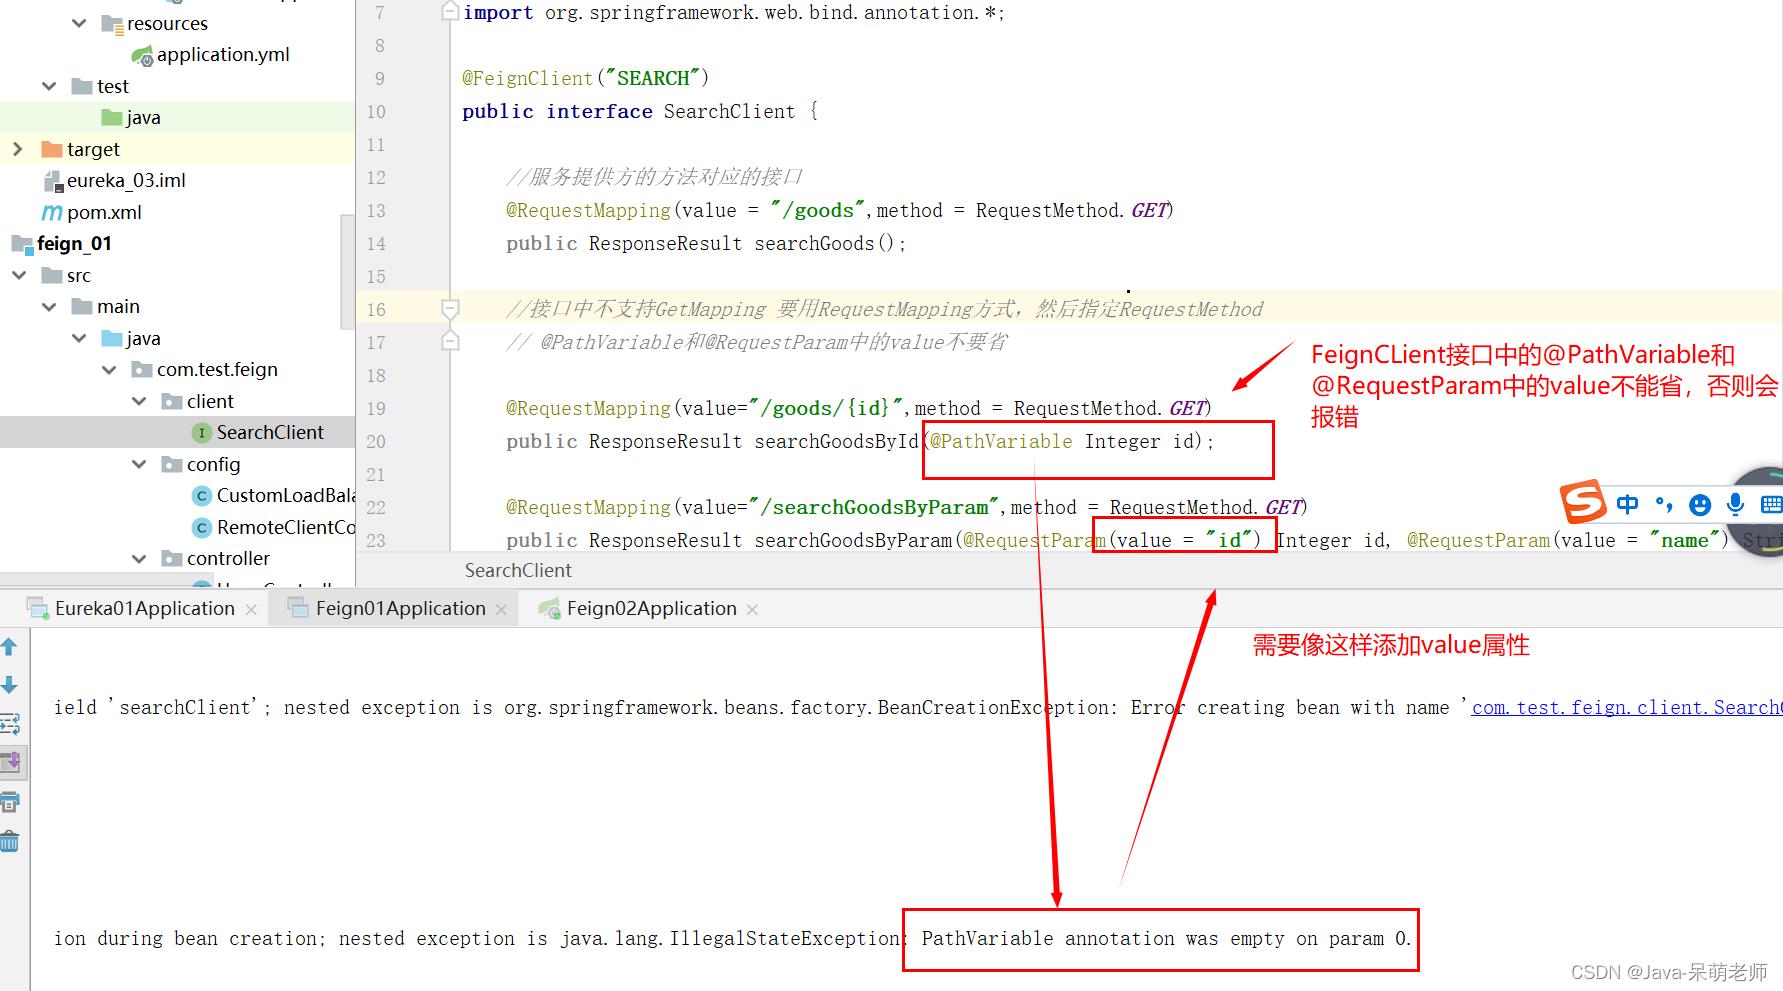Collapse the test folder
The height and width of the screenshot is (991, 1783).
click(x=49, y=86)
